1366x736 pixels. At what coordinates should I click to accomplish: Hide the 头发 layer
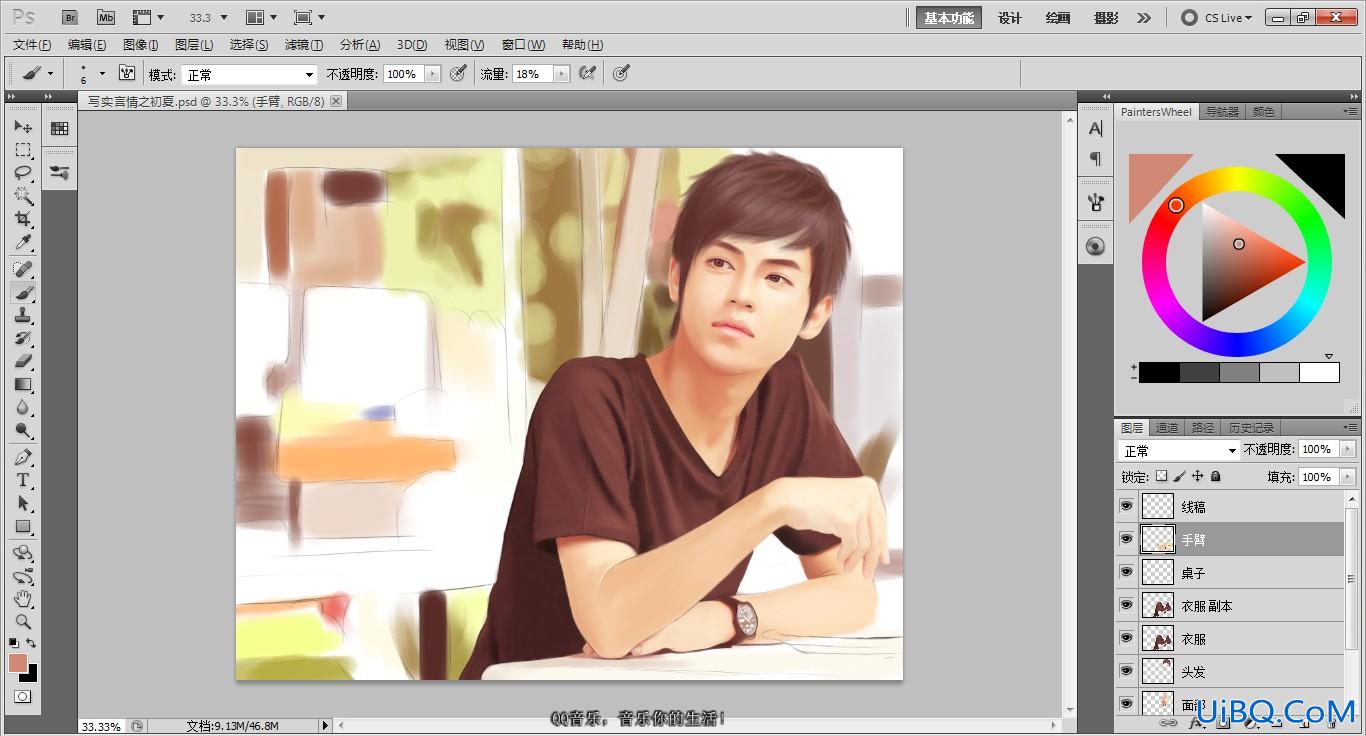1127,671
